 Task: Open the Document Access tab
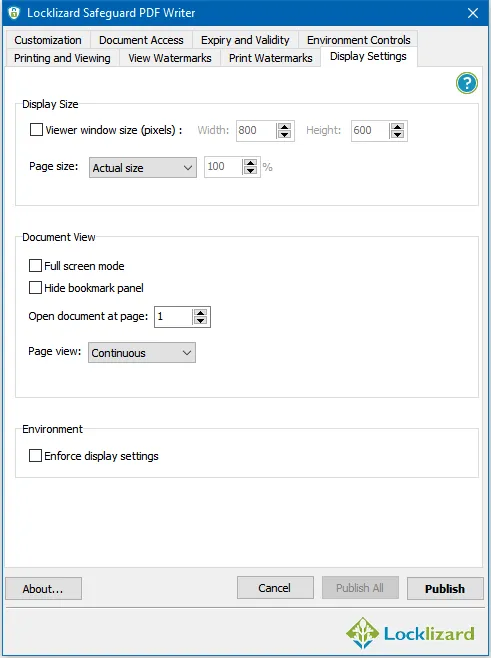pyautogui.click(x=141, y=40)
